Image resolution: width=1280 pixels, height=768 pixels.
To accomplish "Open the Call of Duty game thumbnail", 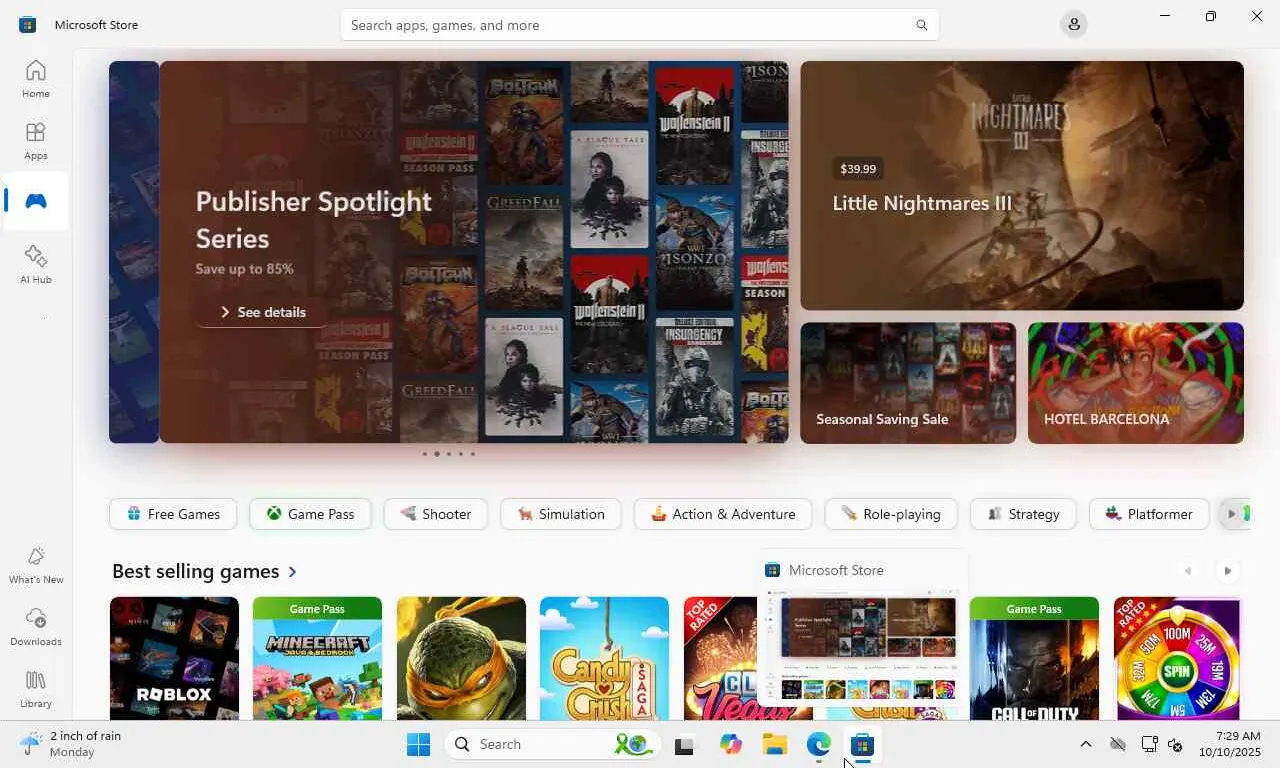I will pyautogui.click(x=1034, y=658).
